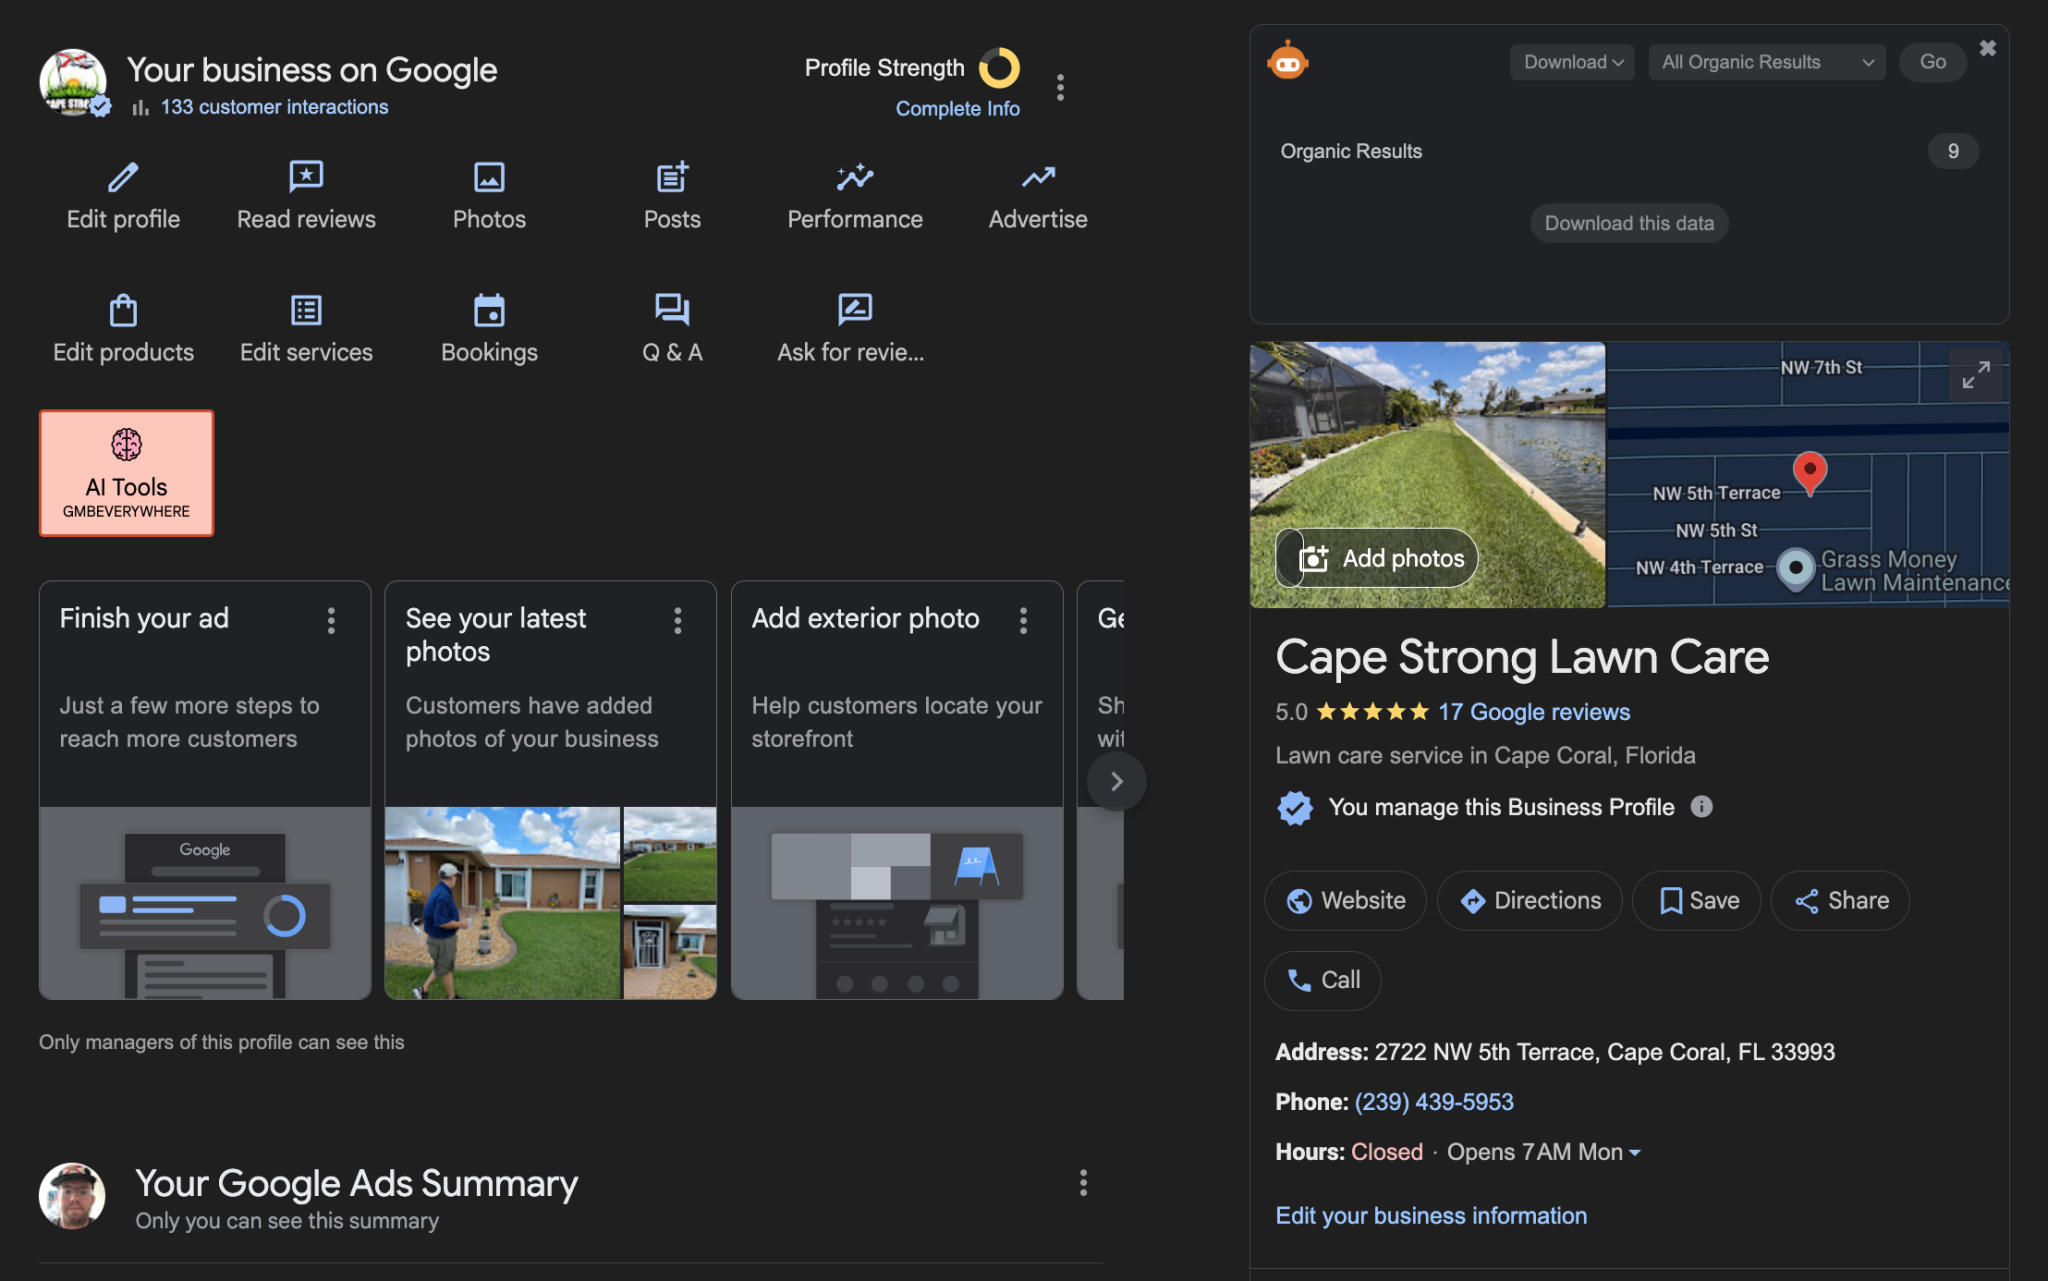Click the Complete Info link
The width and height of the screenshot is (2048, 1281).
coord(957,108)
